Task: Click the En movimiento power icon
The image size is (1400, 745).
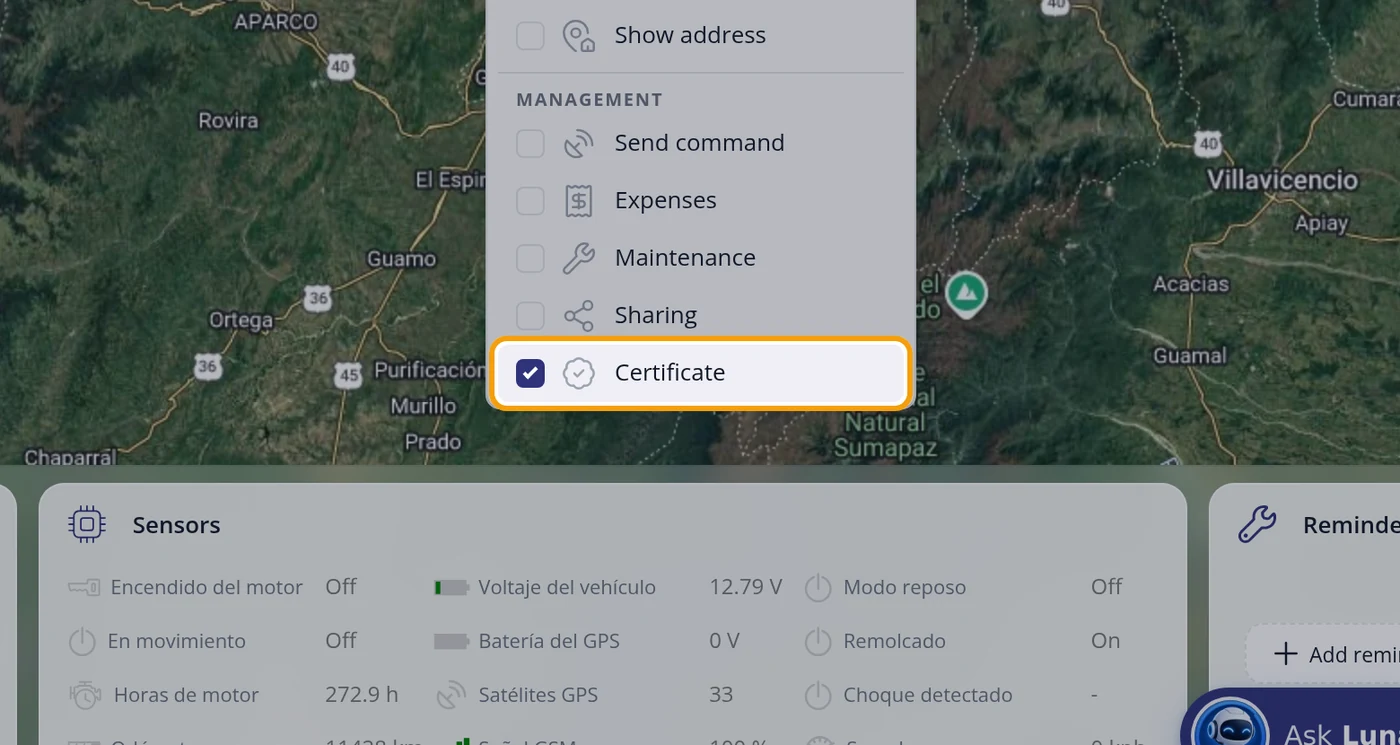Action: [82, 642]
